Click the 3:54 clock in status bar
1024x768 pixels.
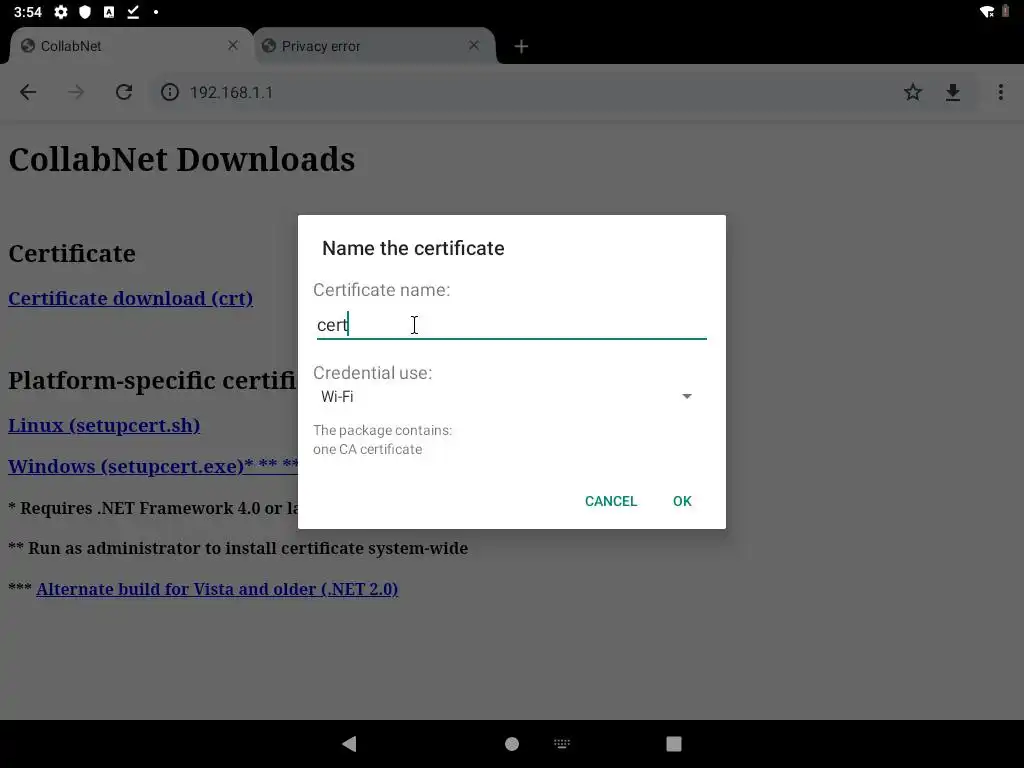click(27, 12)
